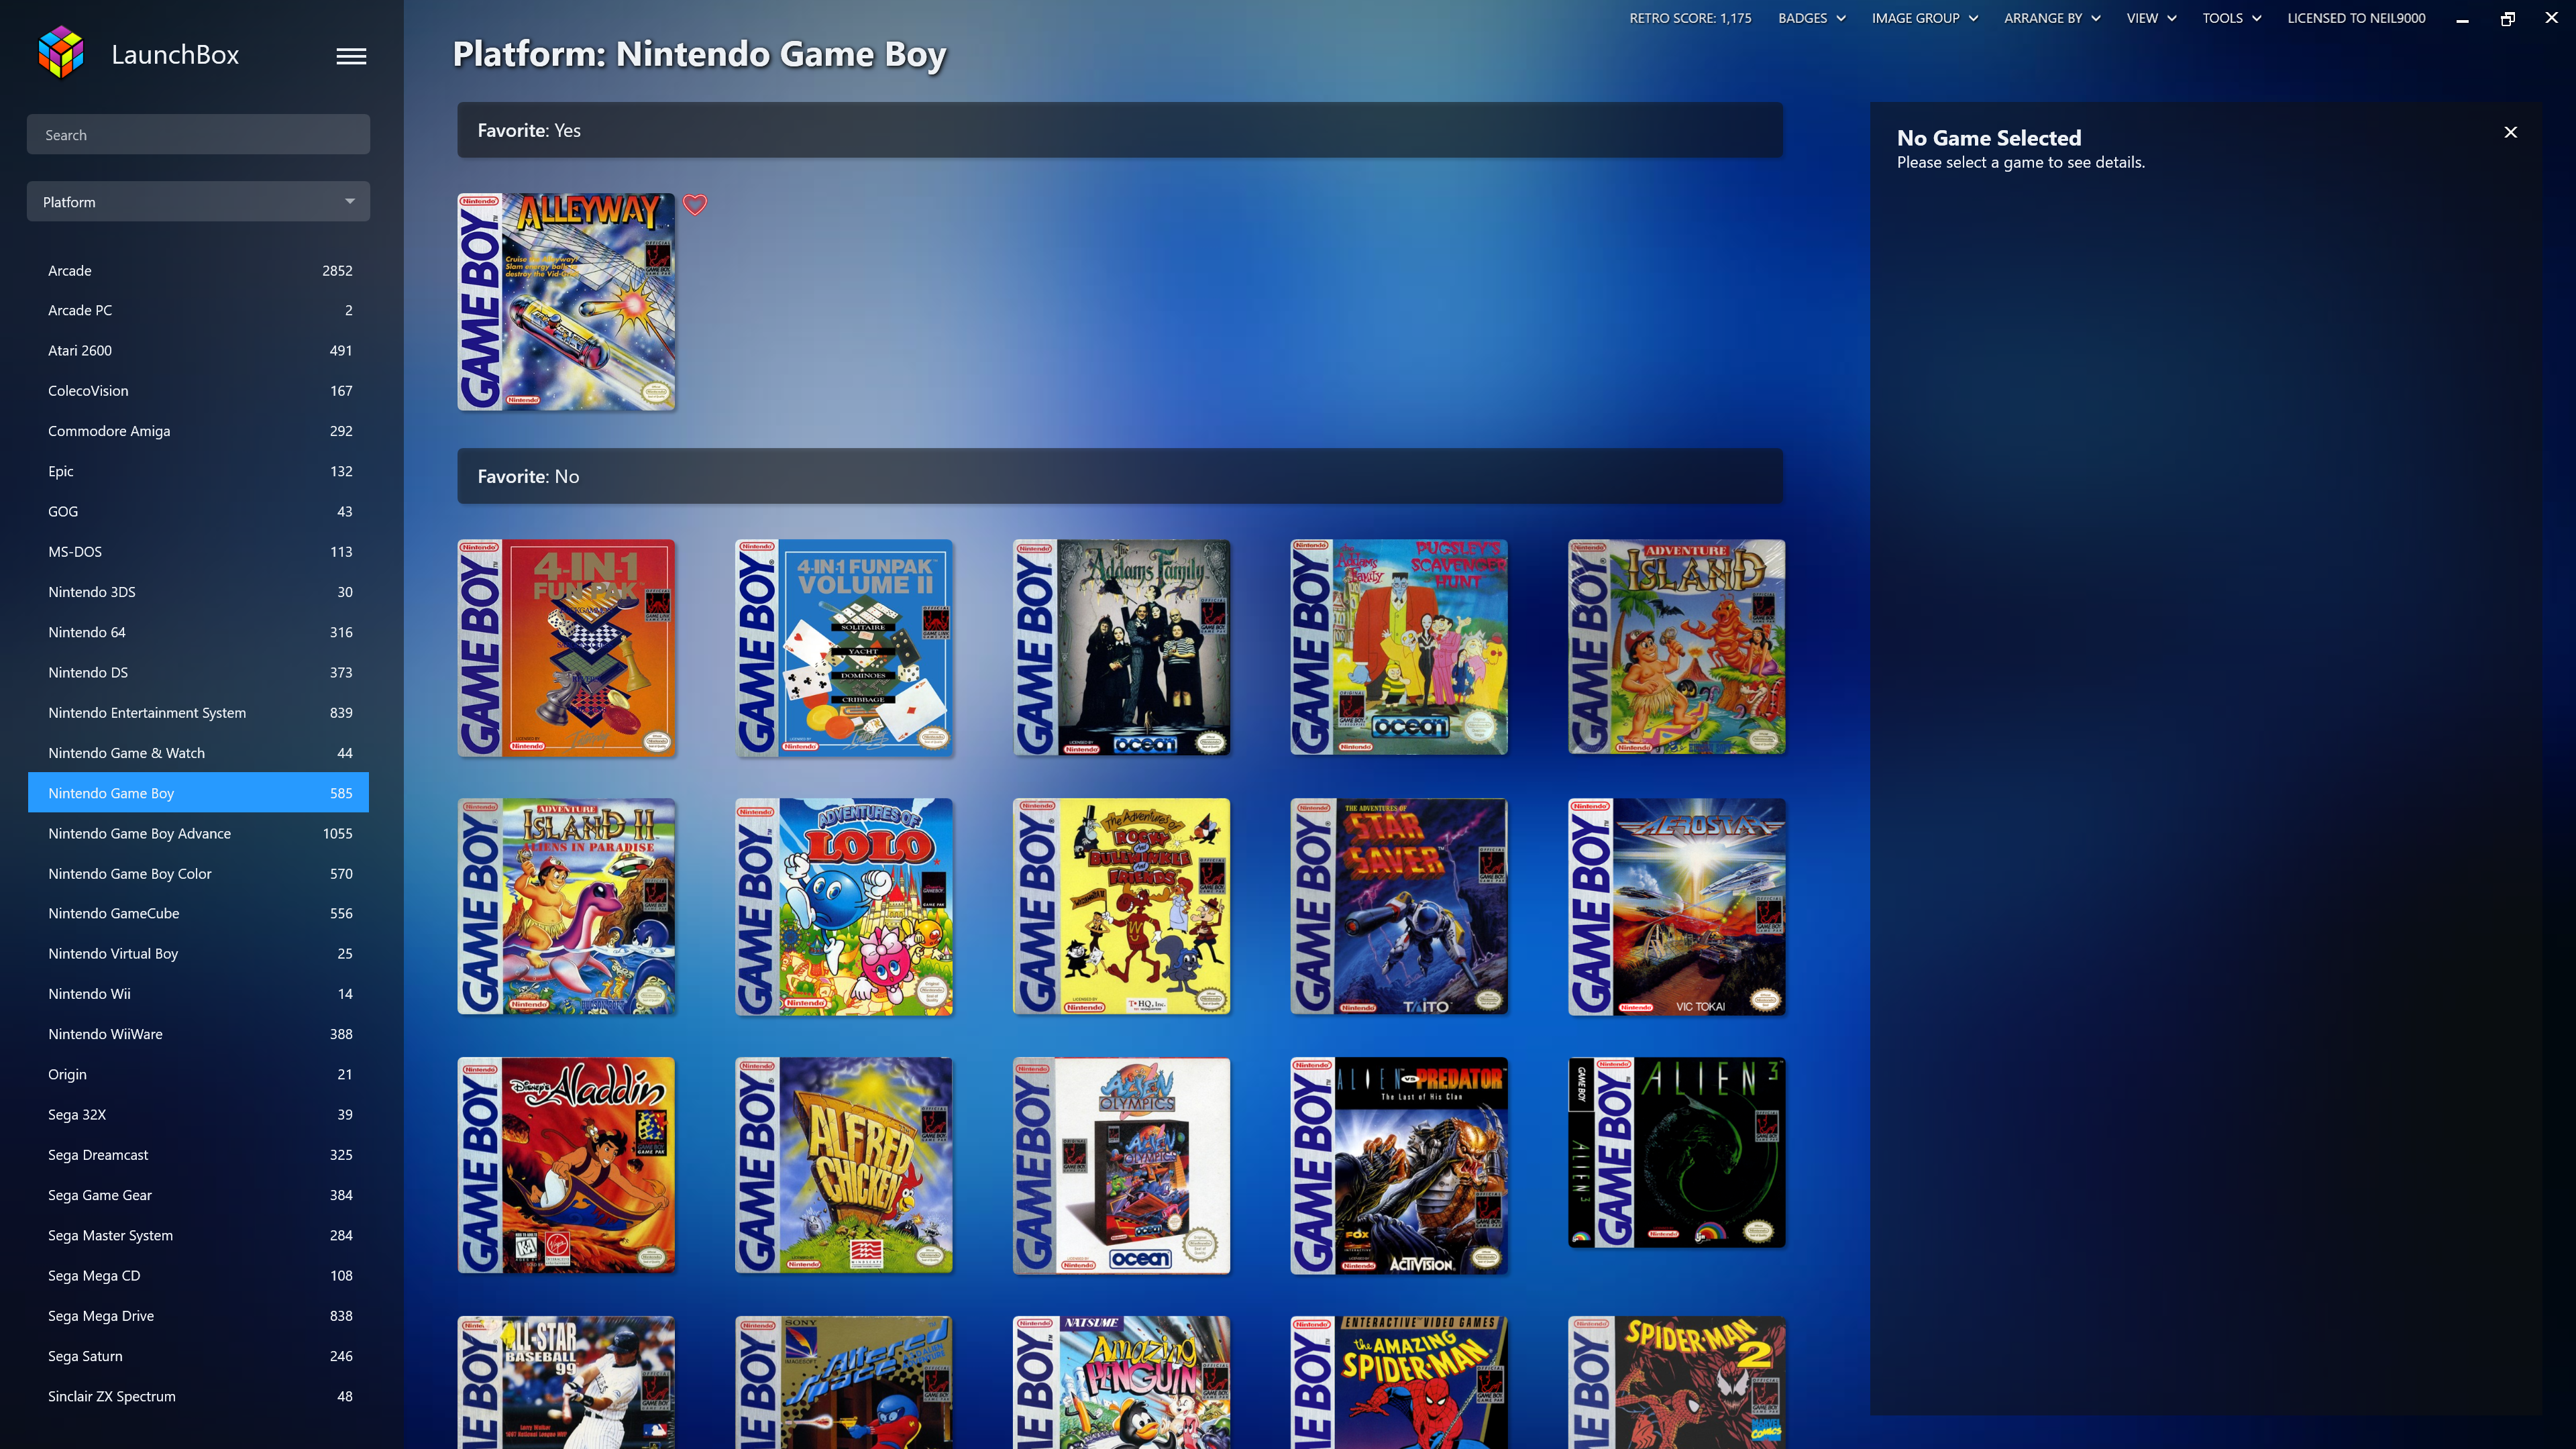Screen dimensions: 2576x1449
Task: Select Commodore Amiga platform
Action: click(198, 431)
